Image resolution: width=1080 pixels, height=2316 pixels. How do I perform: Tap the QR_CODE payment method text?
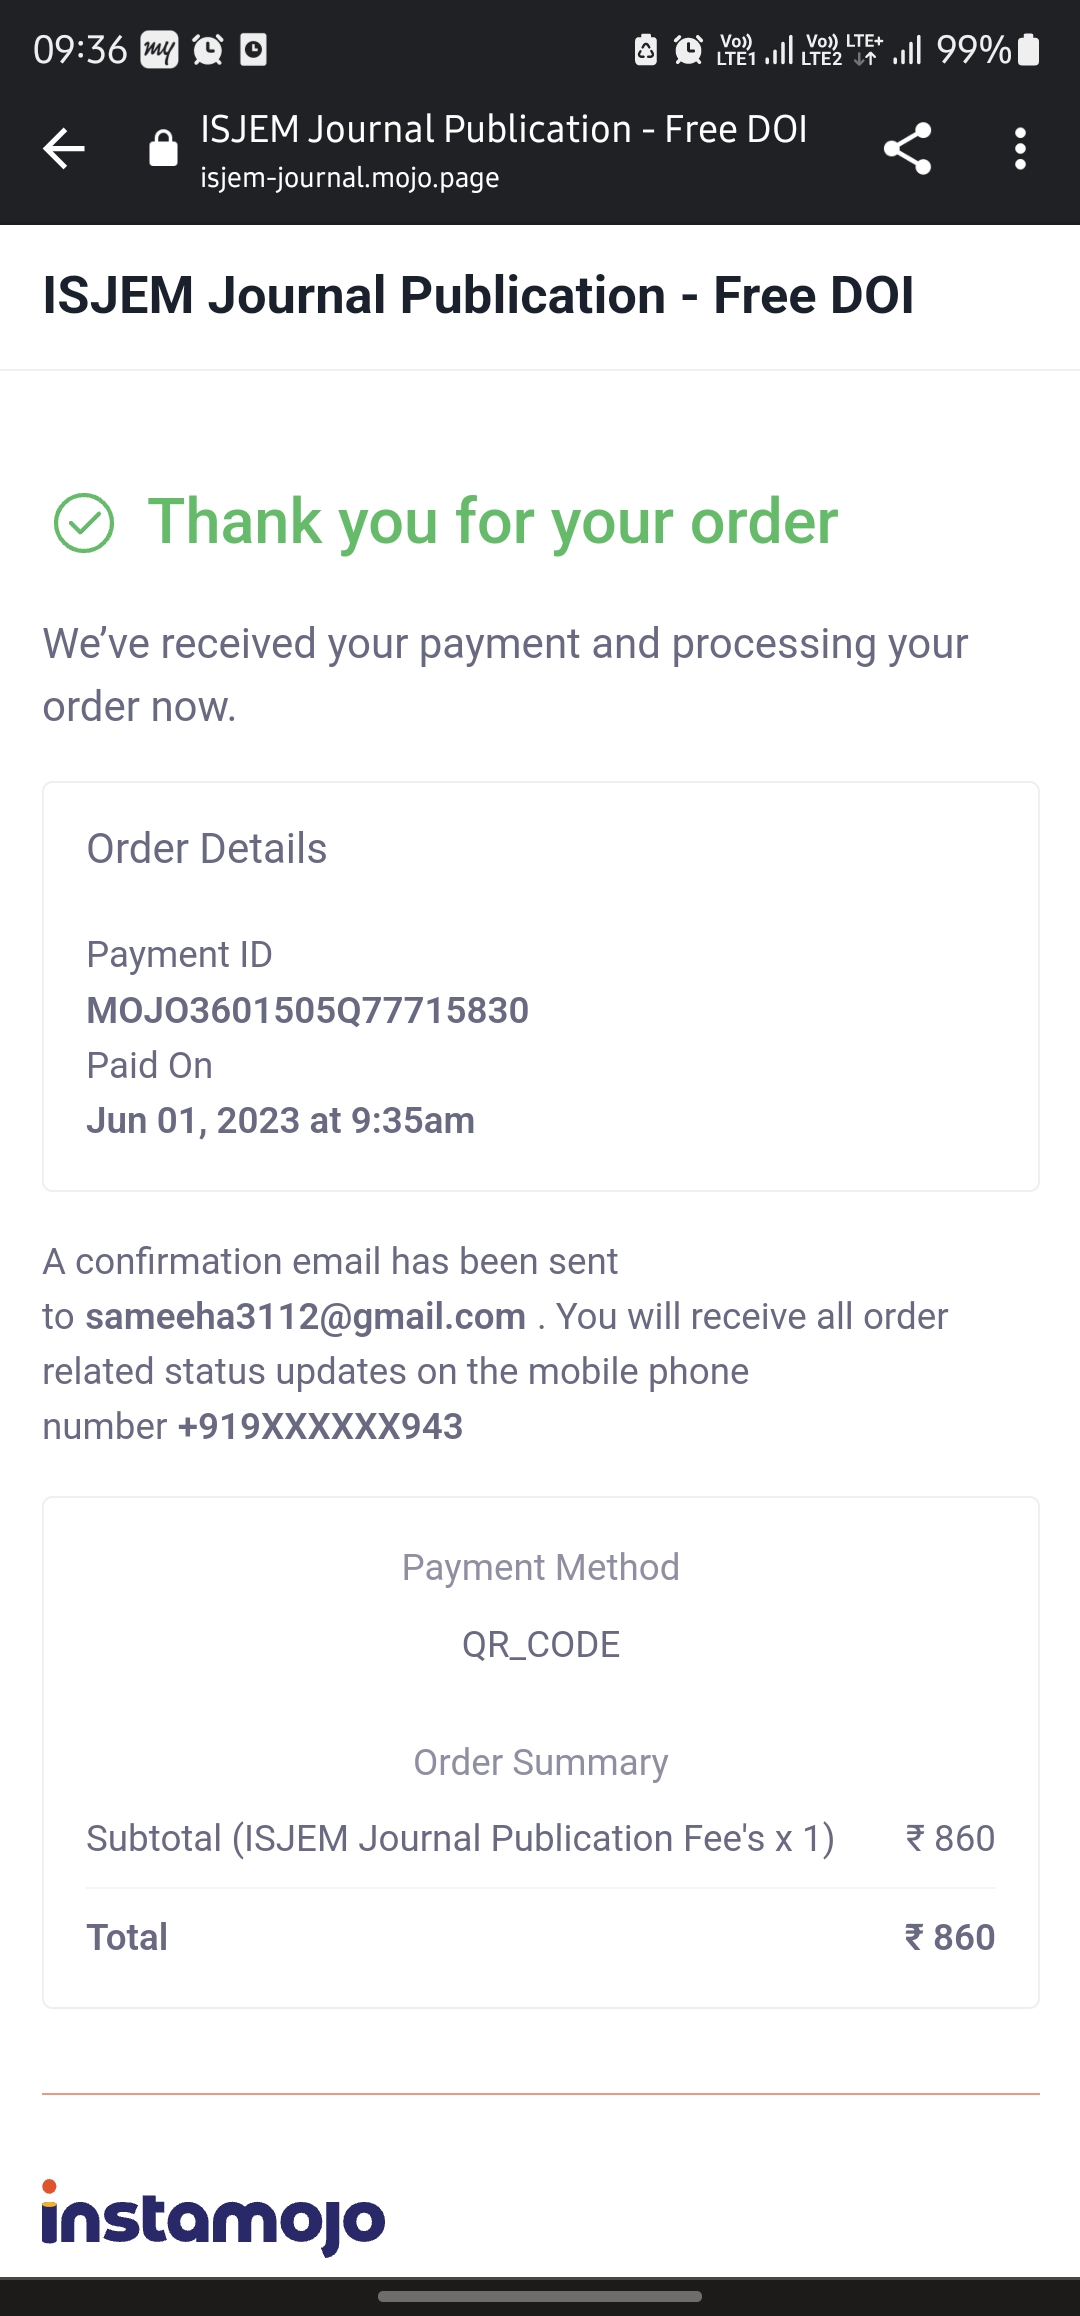540,1645
